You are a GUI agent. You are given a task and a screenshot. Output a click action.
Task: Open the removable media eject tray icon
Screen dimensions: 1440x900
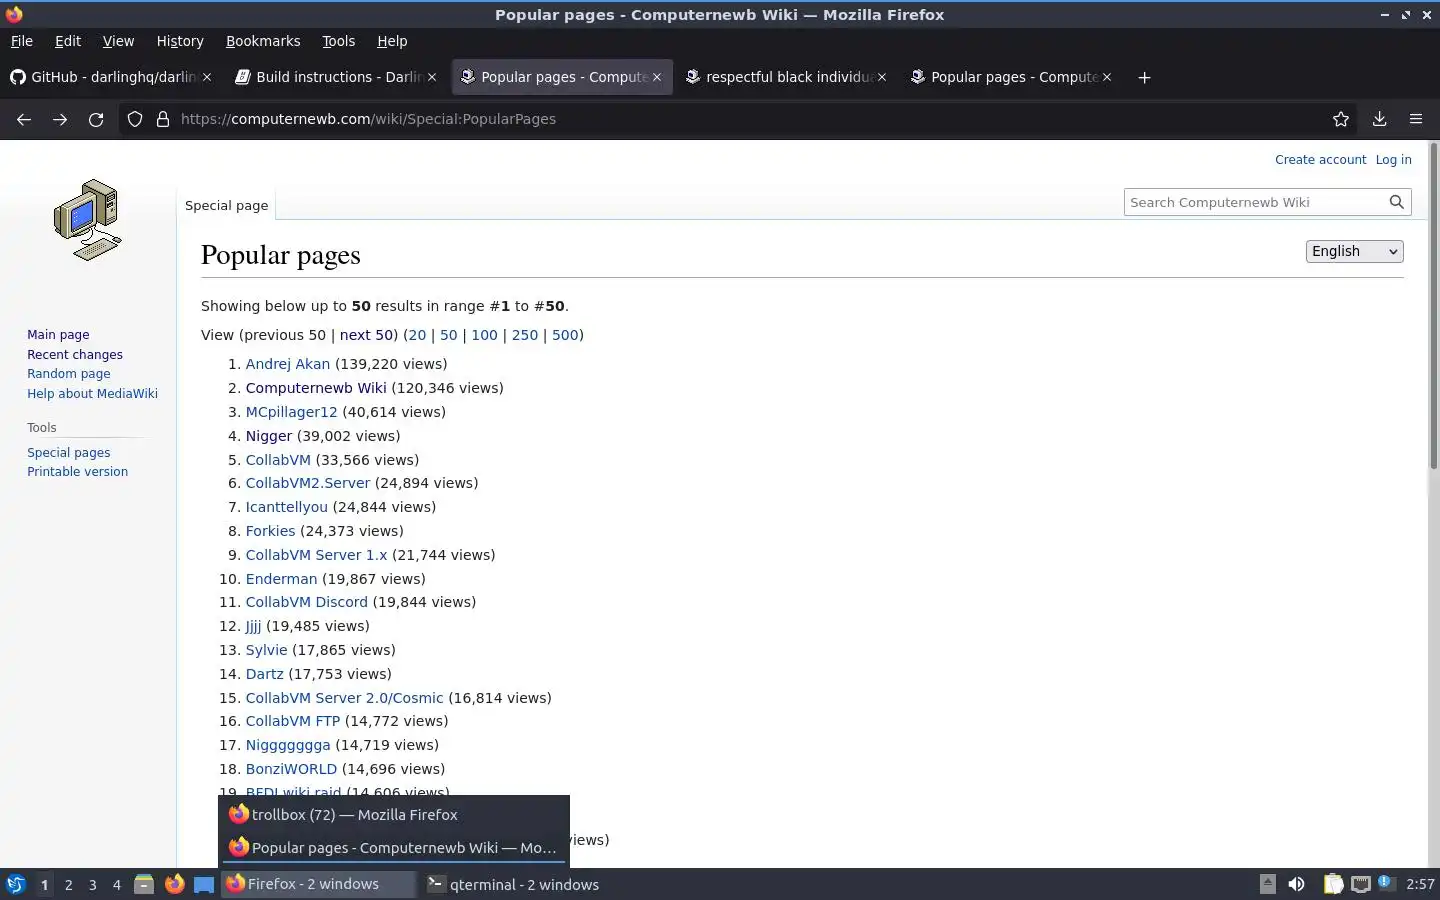coord(1267,883)
